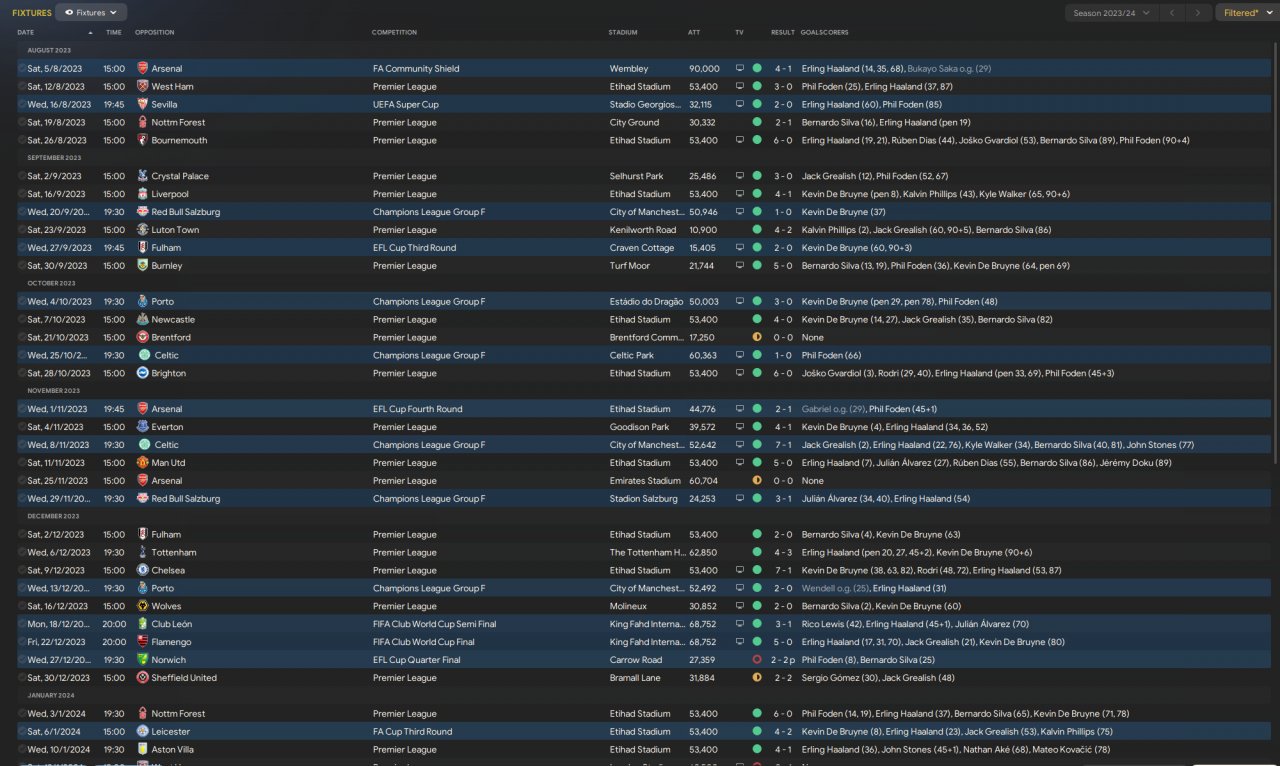Click the Everton club badge
Image resolution: width=1280 pixels, height=766 pixels.
point(143,427)
